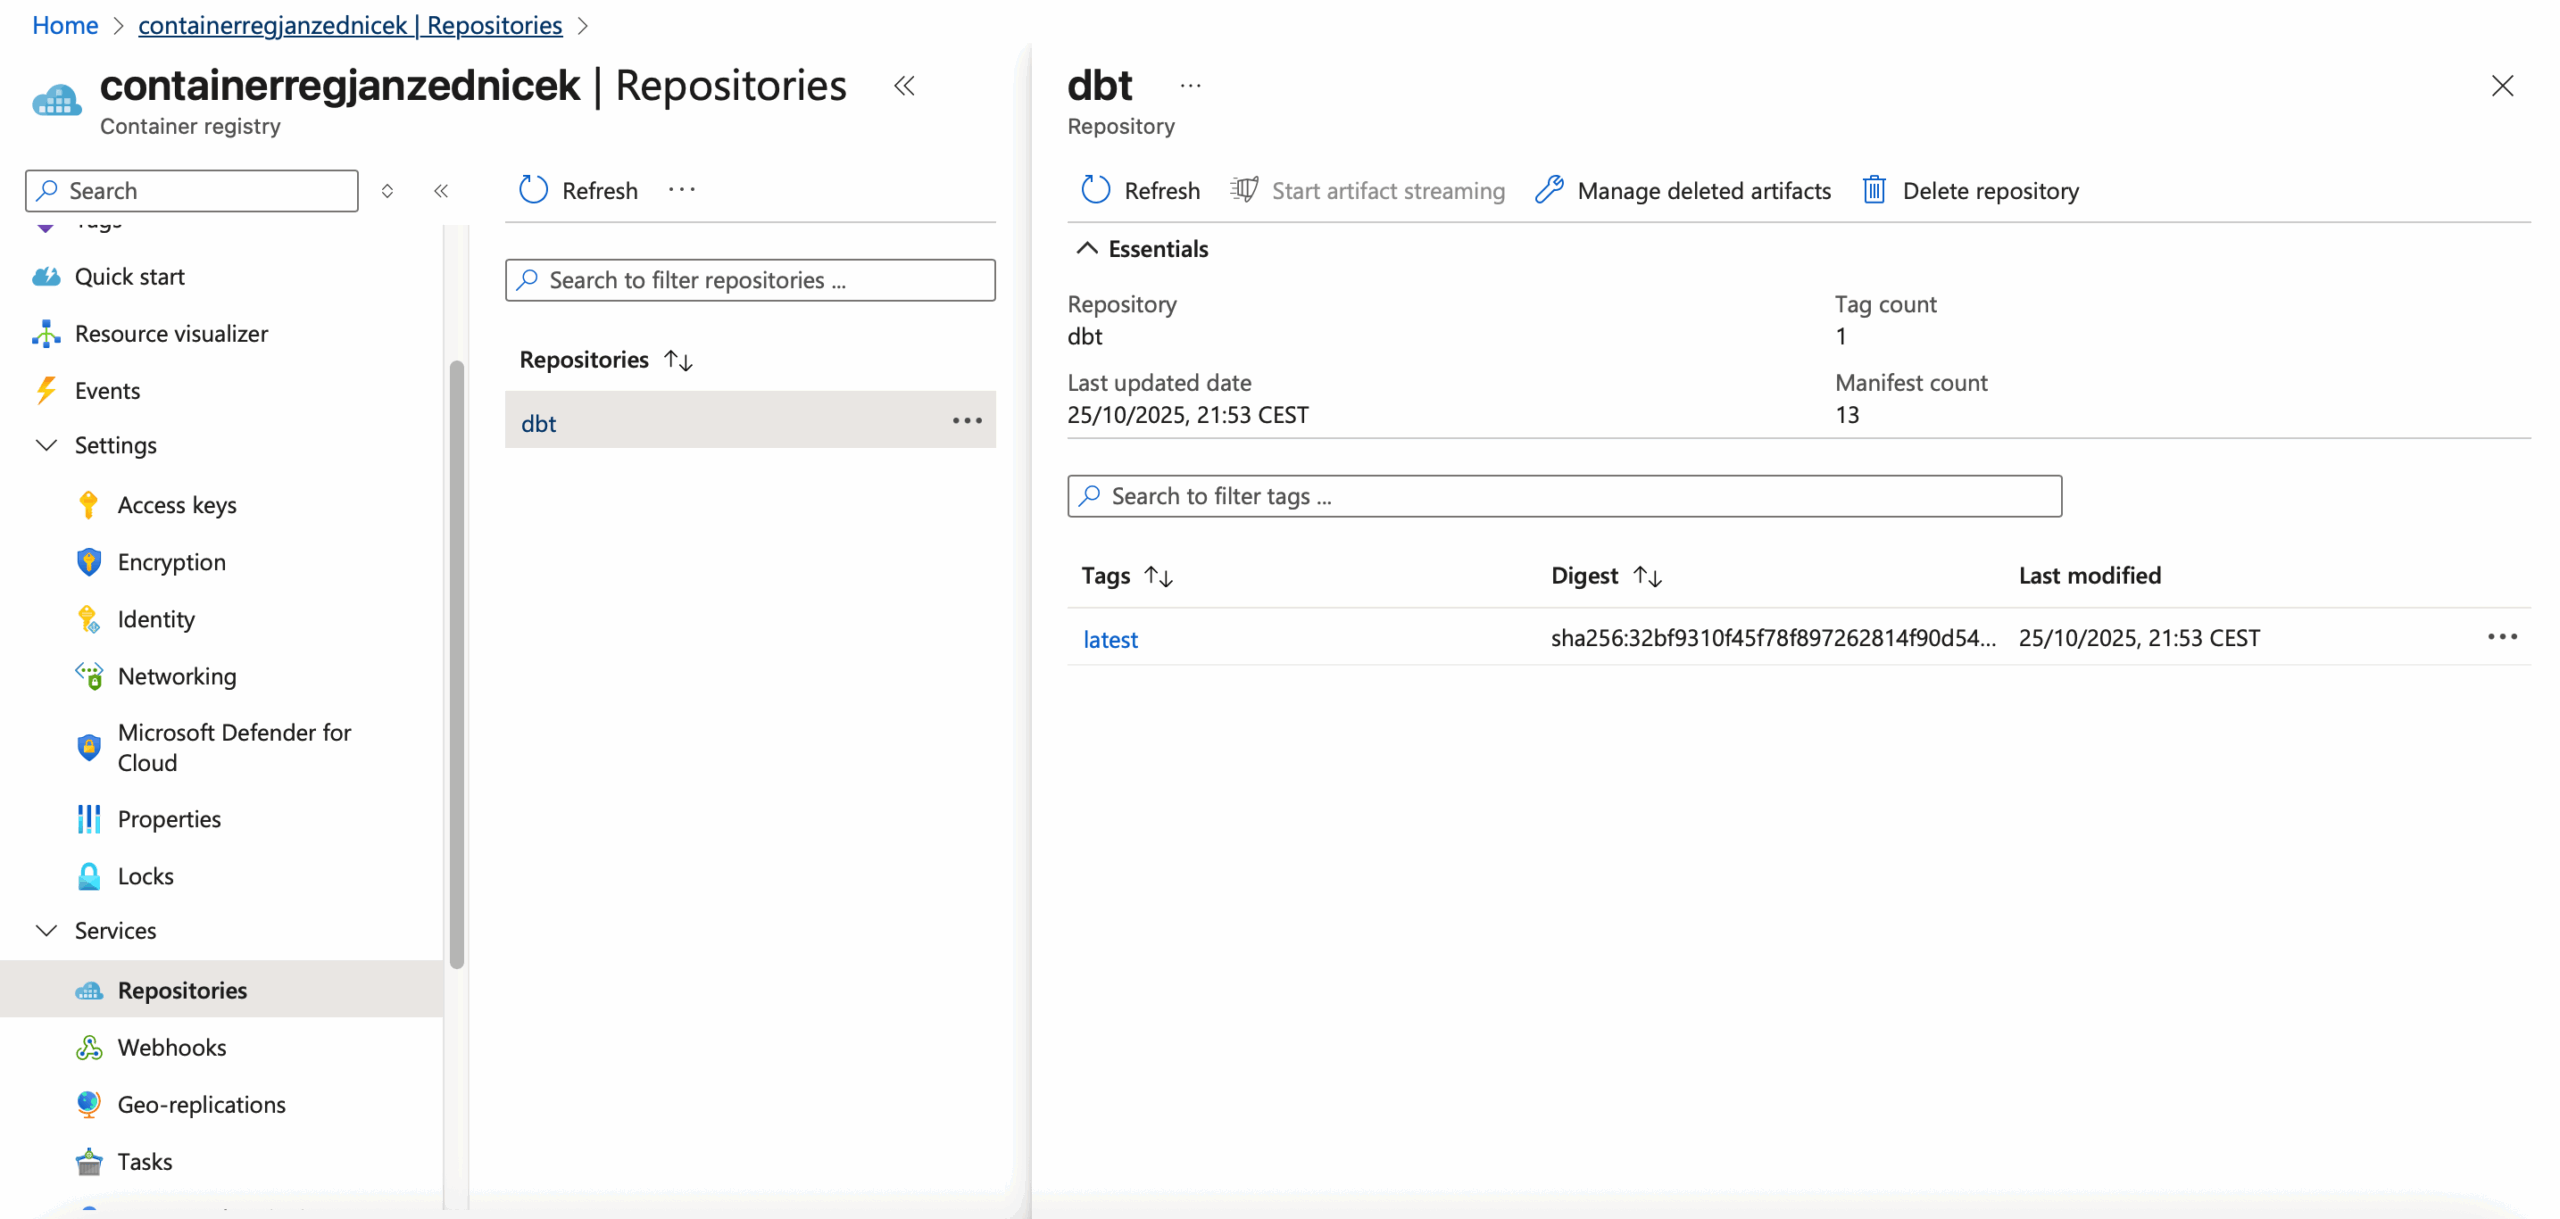Open Access keys settings

pos(176,505)
